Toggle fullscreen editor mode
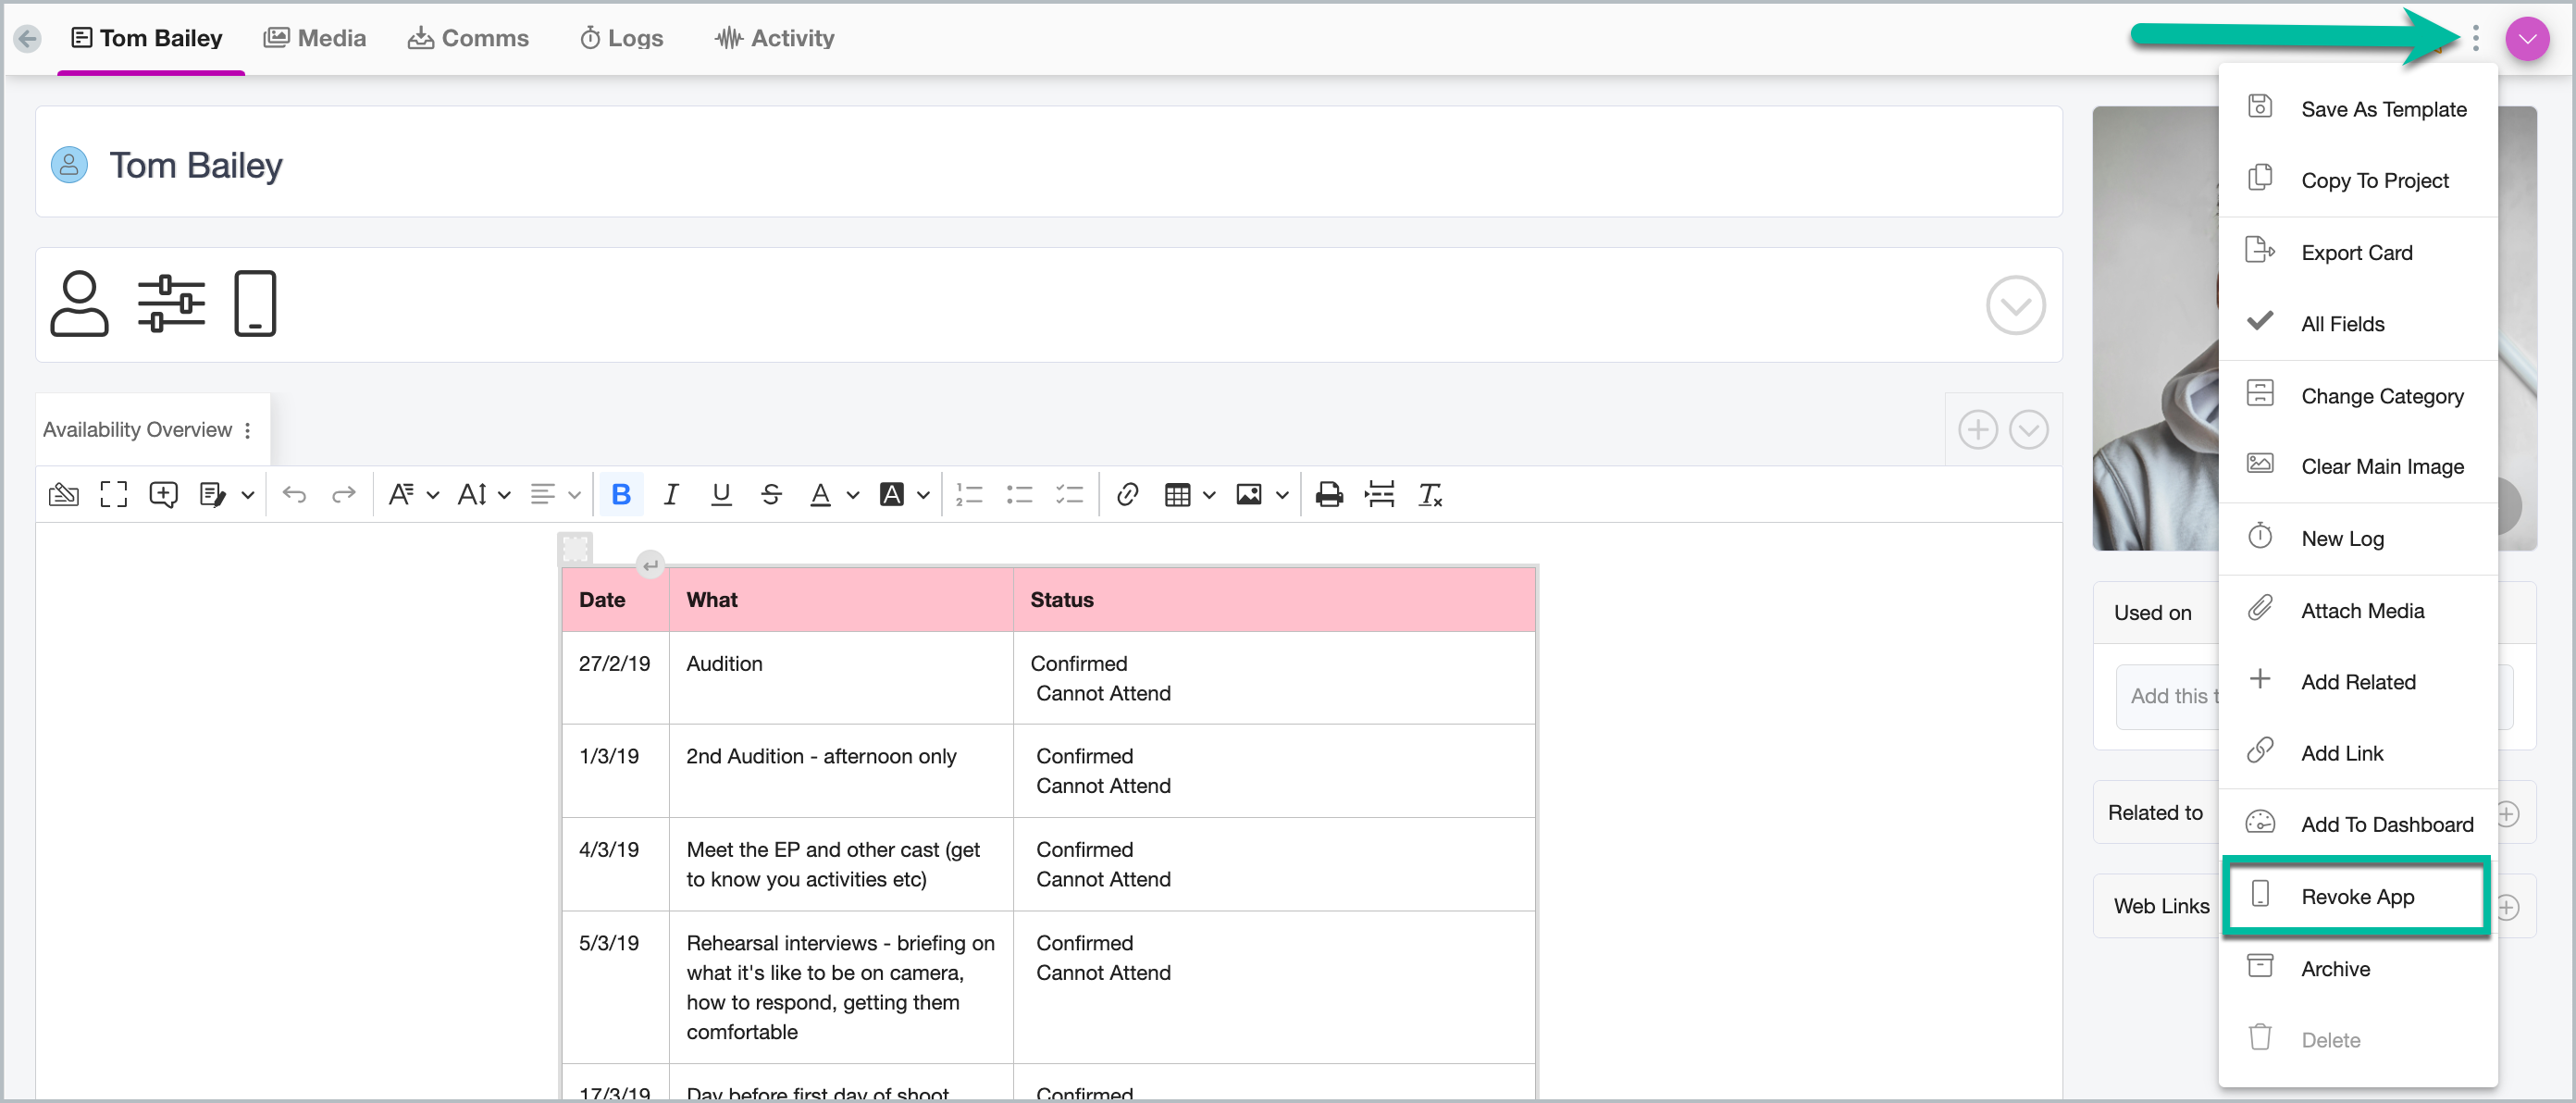The image size is (2576, 1103). [113, 494]
